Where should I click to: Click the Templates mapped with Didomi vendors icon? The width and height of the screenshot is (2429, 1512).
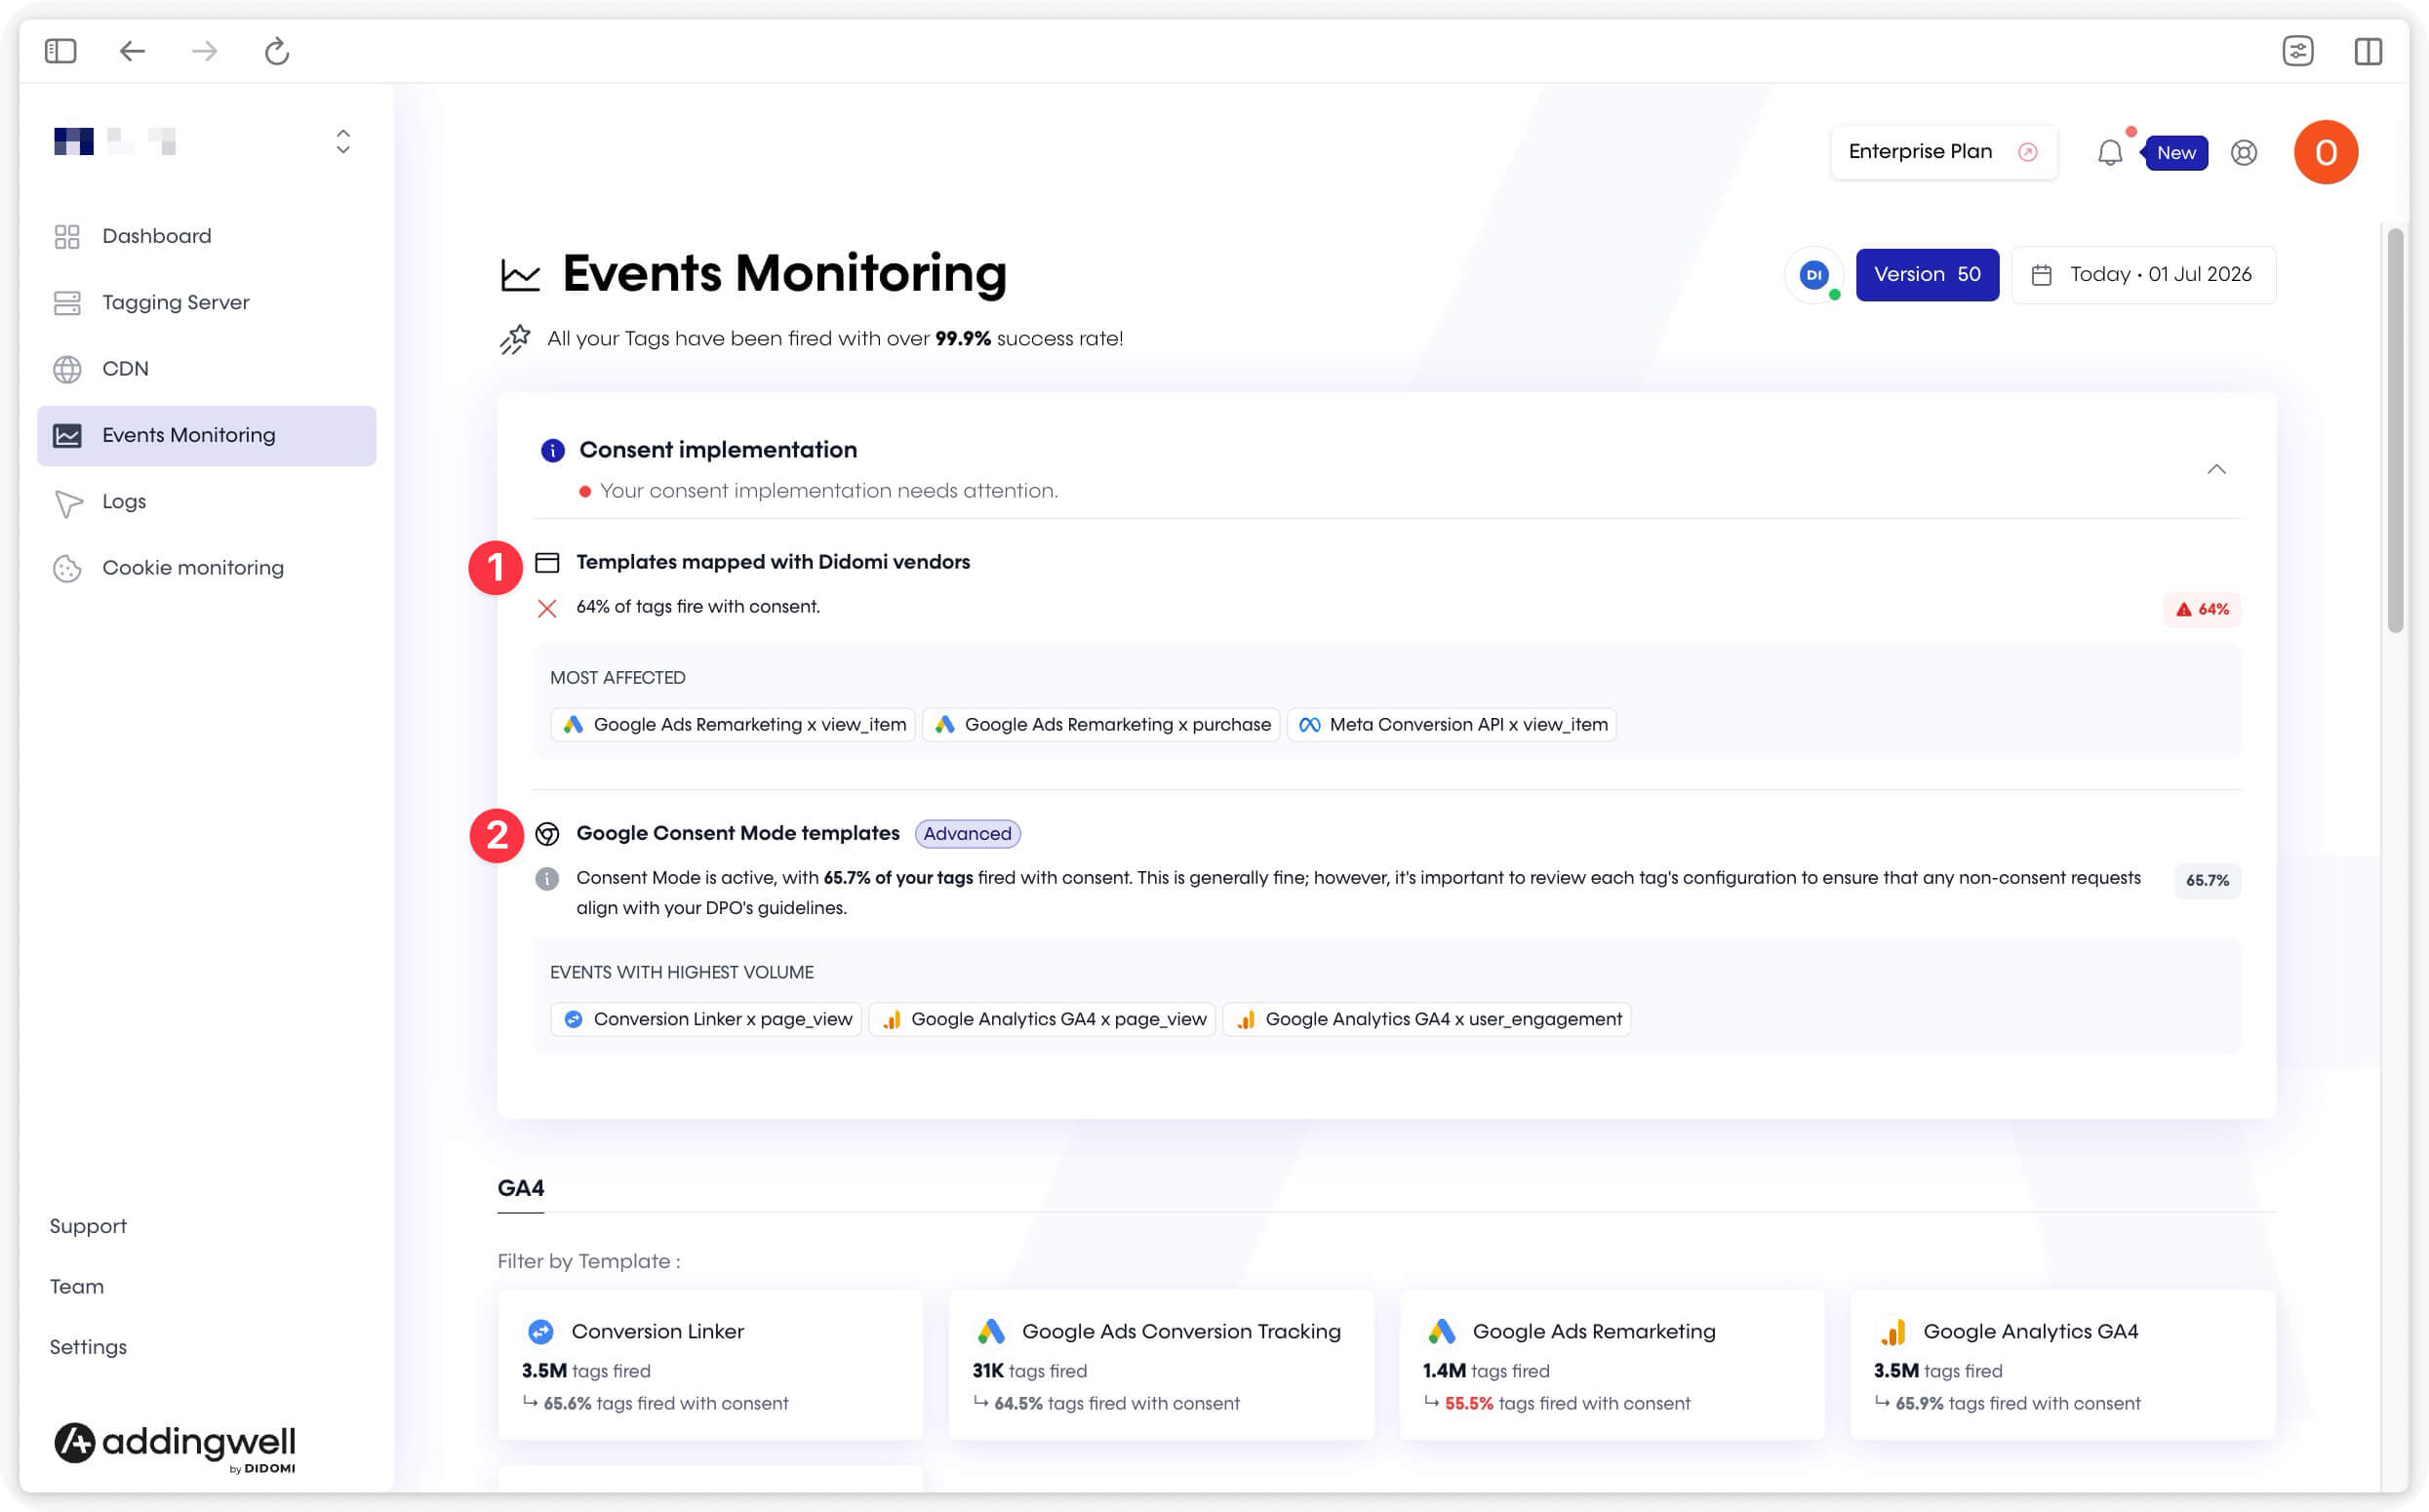tap(547, 562)
